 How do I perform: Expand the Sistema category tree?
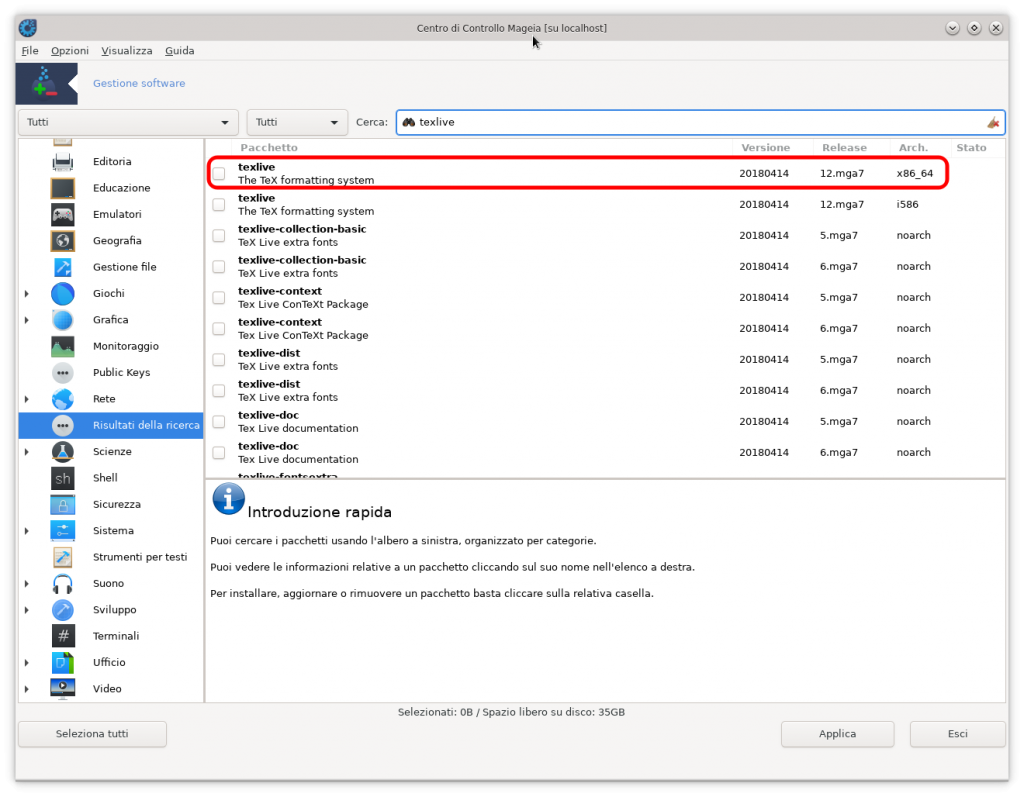pyautogui.click(x=25, y=530)
